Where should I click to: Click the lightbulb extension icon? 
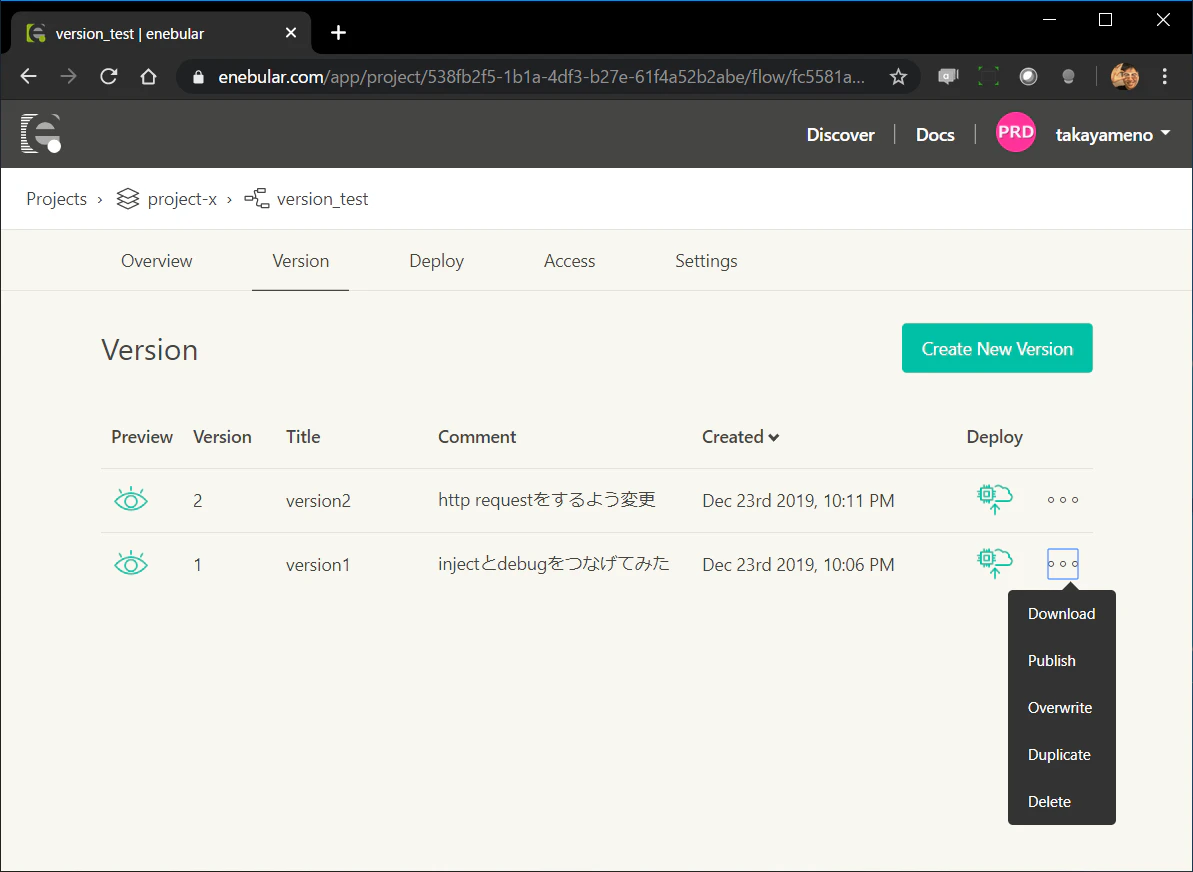tap(1068, 76)
